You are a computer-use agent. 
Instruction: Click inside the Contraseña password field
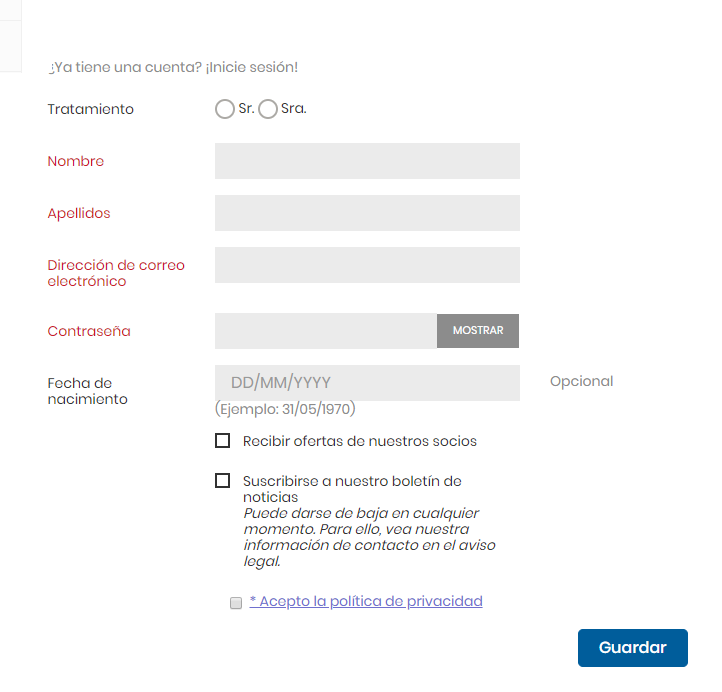[x=325, y=331]
